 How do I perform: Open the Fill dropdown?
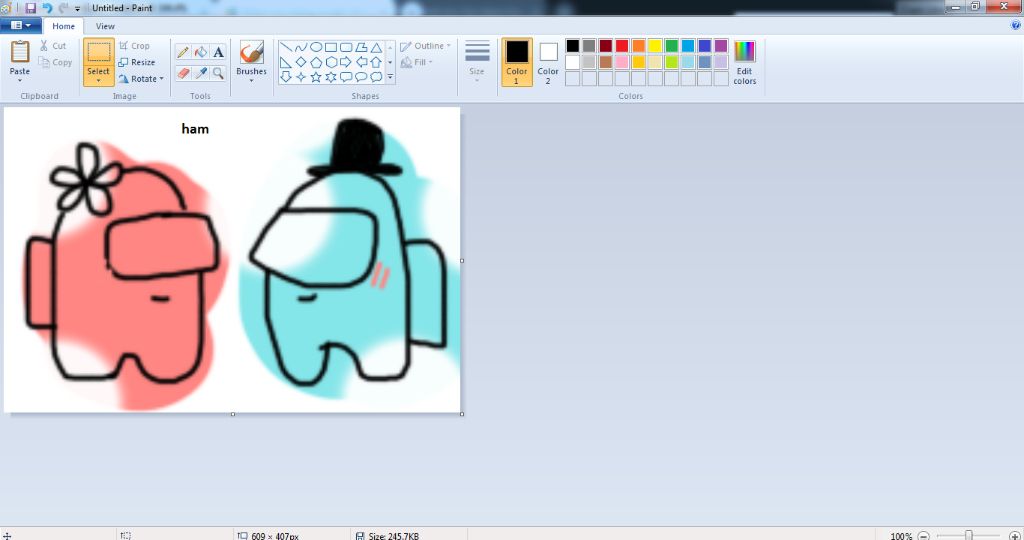417,62
